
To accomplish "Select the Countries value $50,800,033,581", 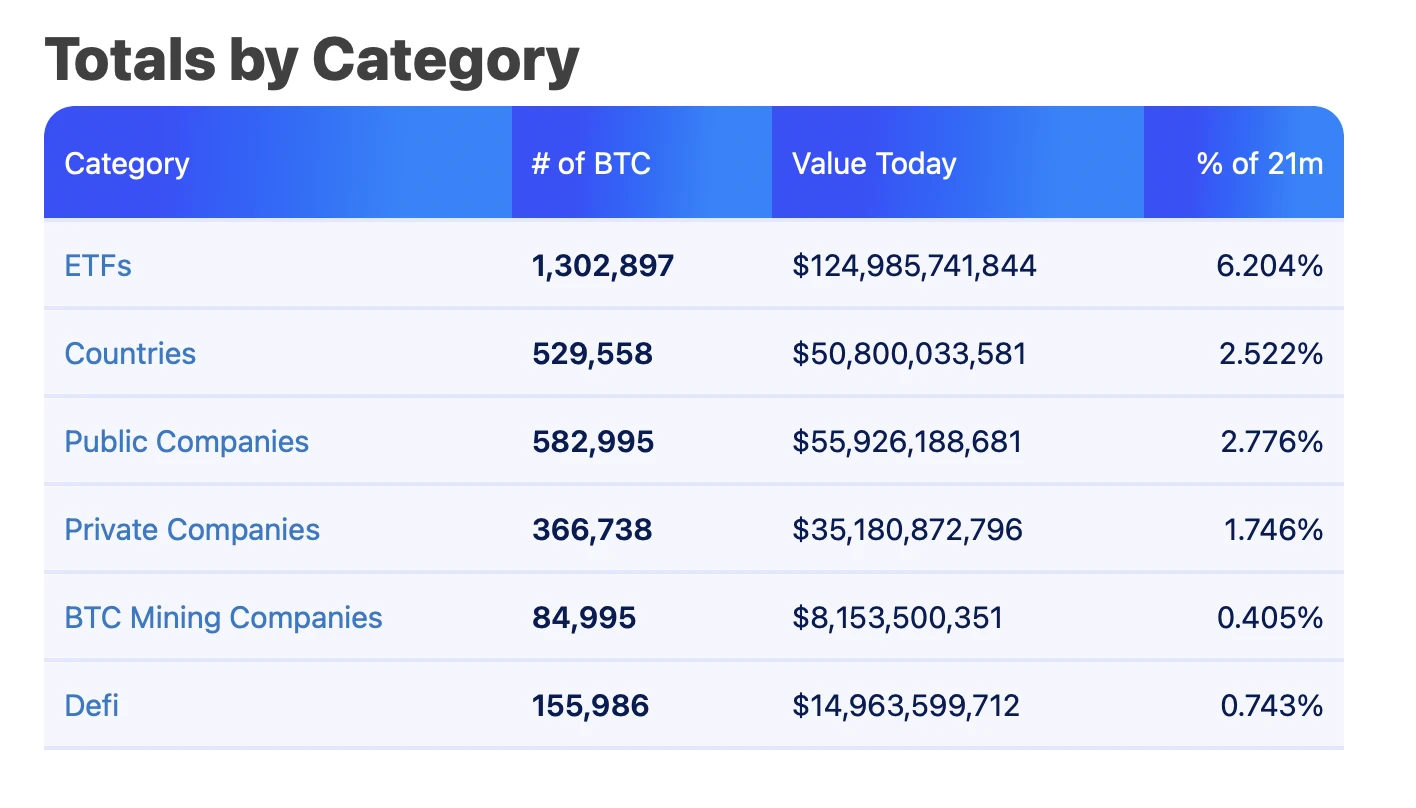I will (x=909, y=354).
